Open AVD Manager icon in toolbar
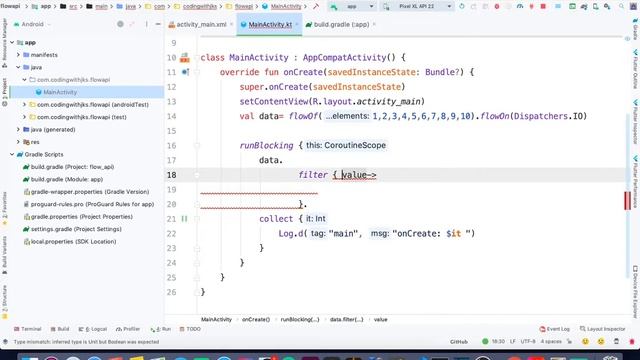The height and width of the screenshot is (360, 640). (x=596, y=7)
